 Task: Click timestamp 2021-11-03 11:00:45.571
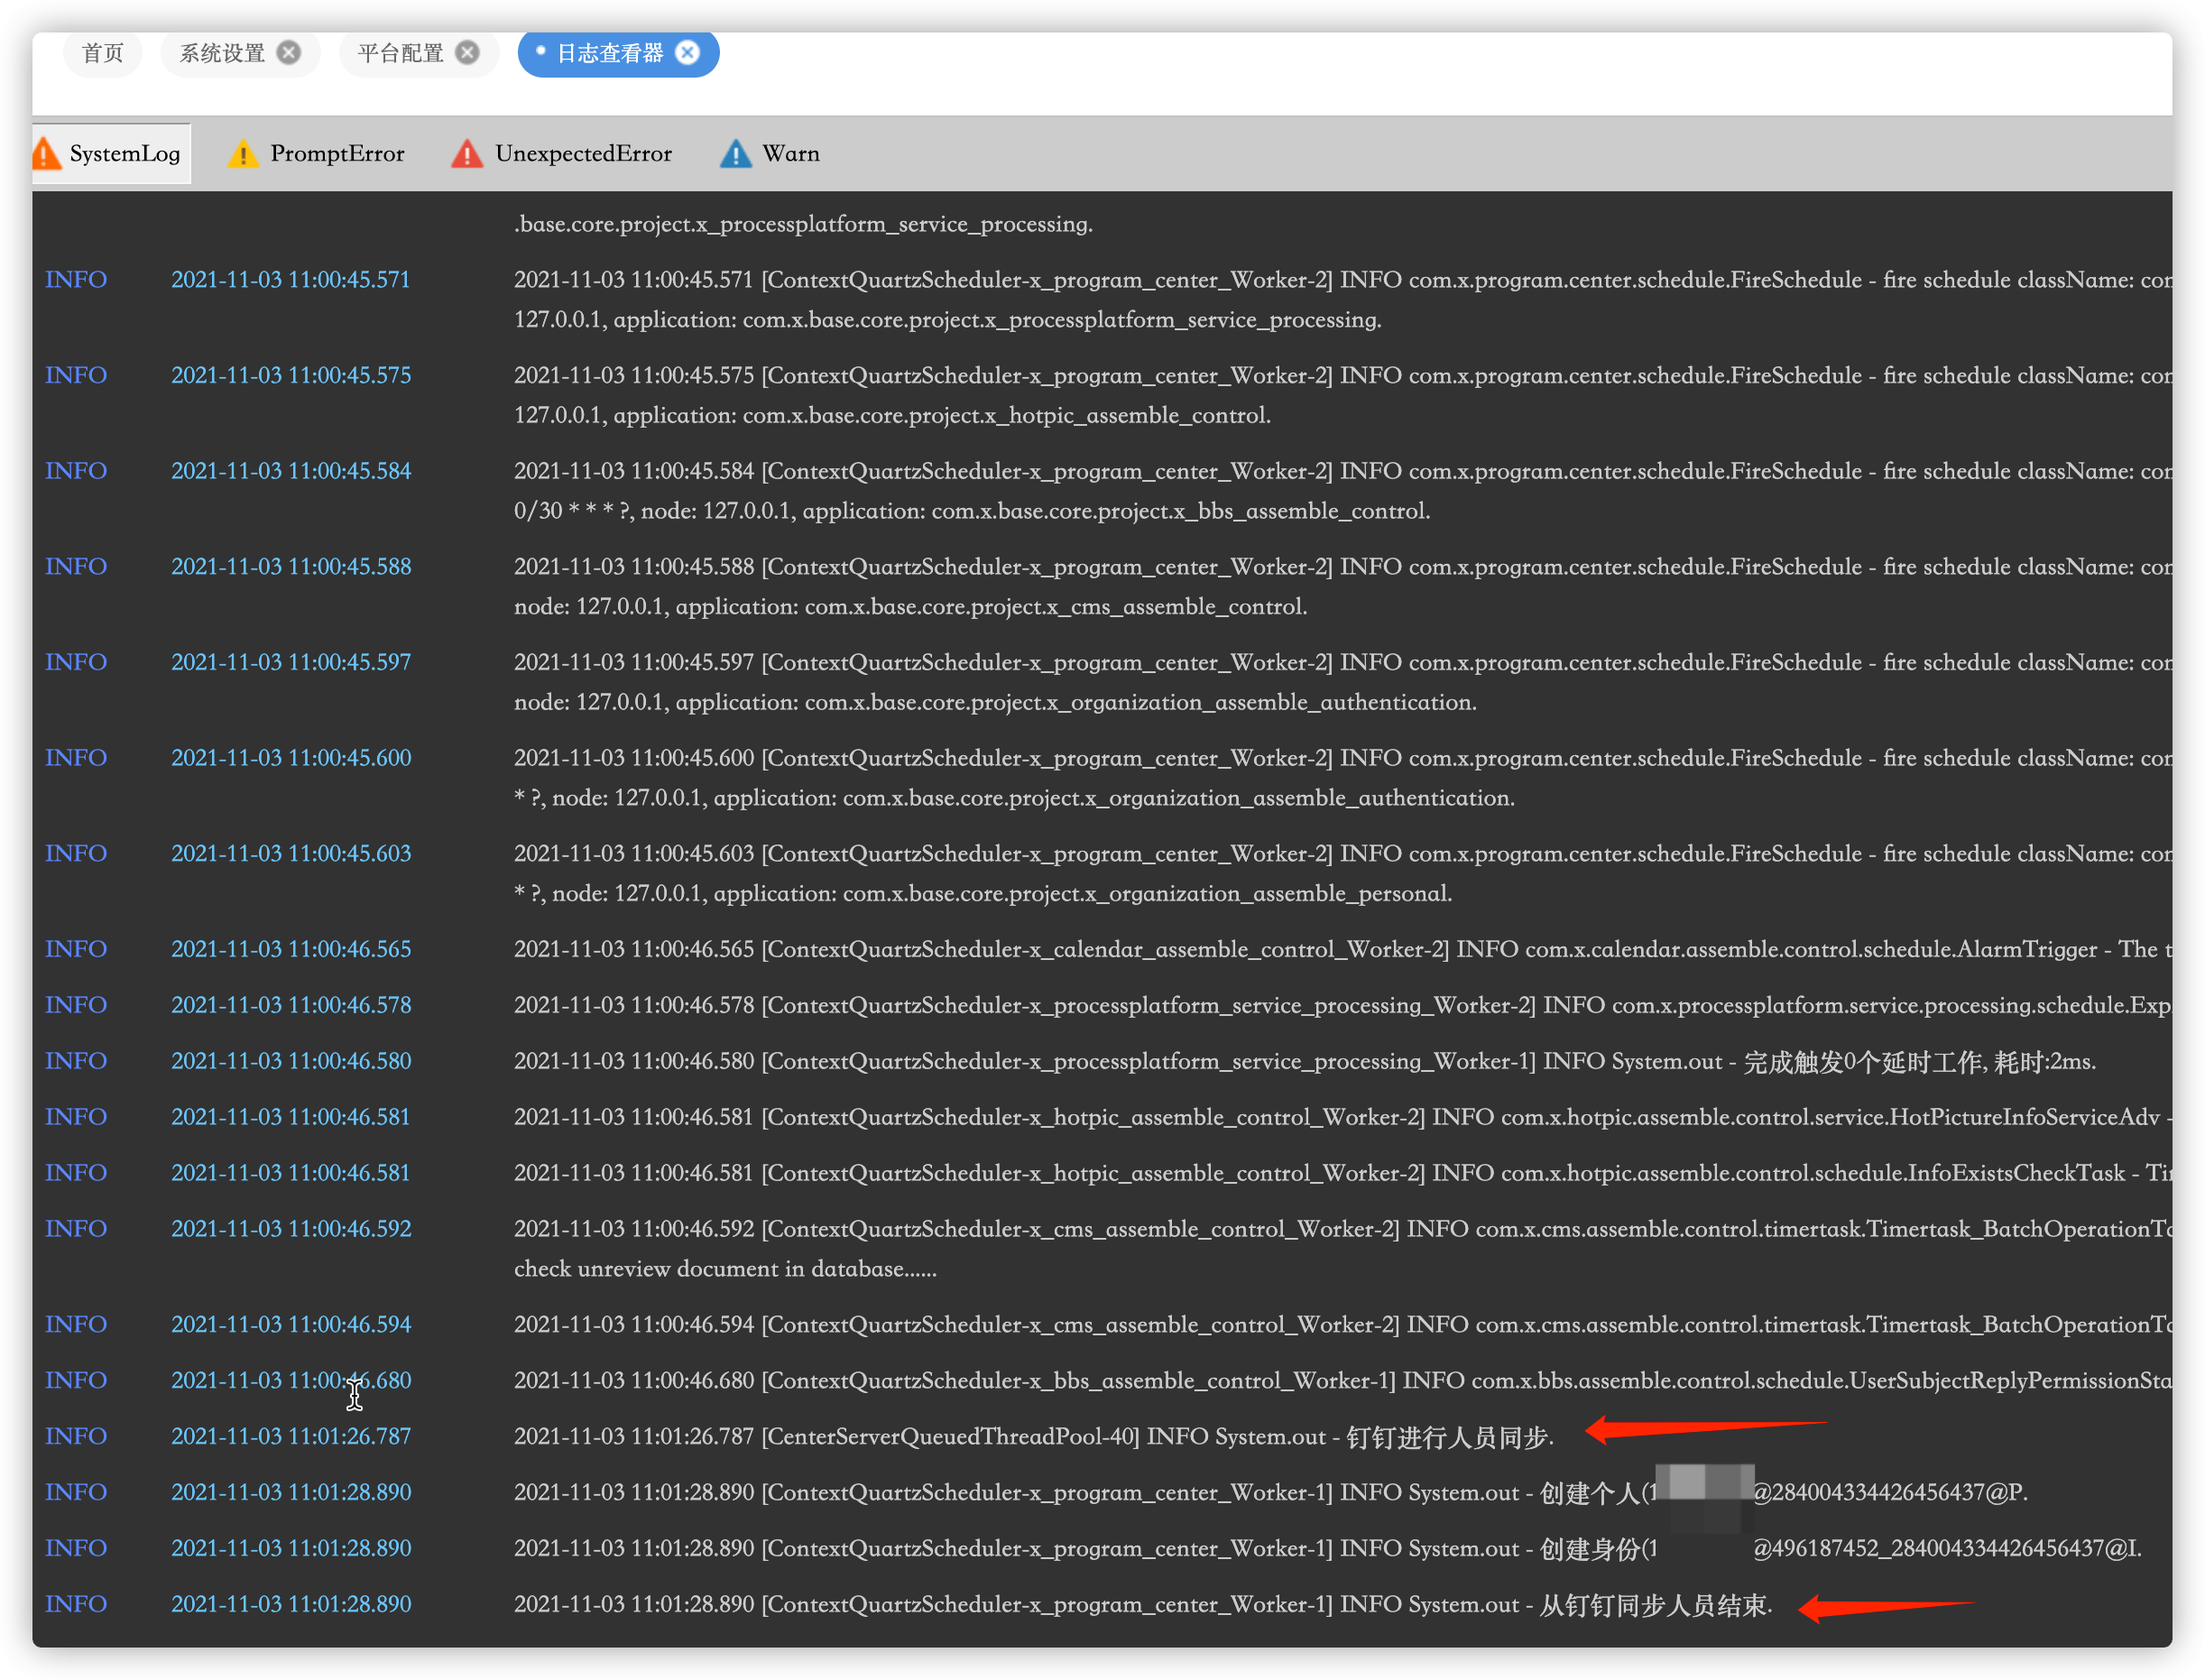tap(290, 280)
